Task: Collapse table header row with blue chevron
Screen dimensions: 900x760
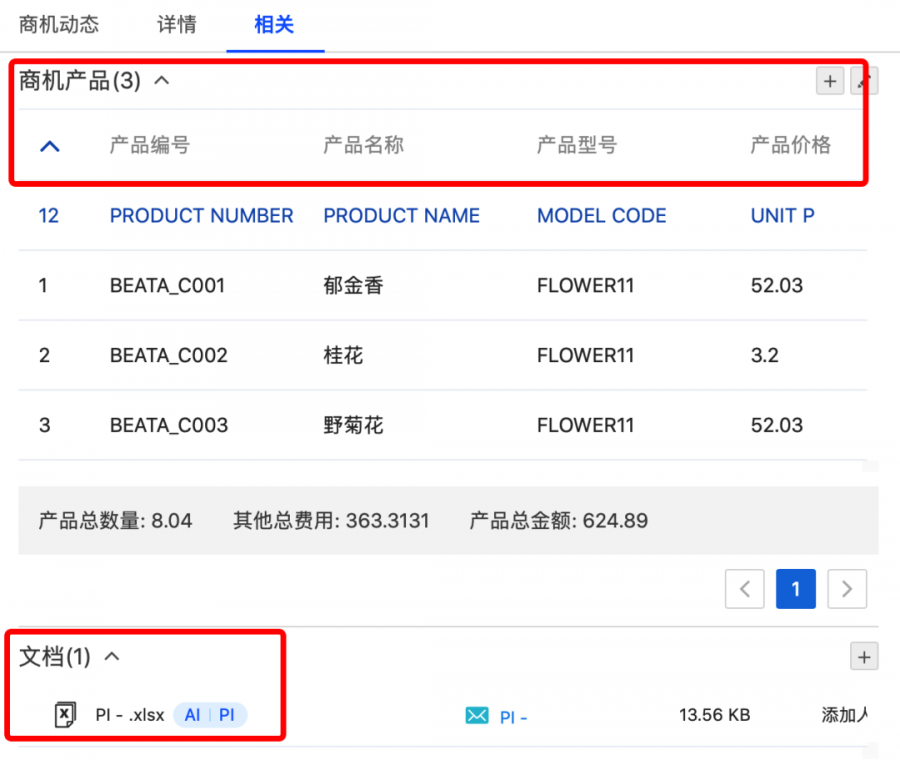Action: click(50, 146)
